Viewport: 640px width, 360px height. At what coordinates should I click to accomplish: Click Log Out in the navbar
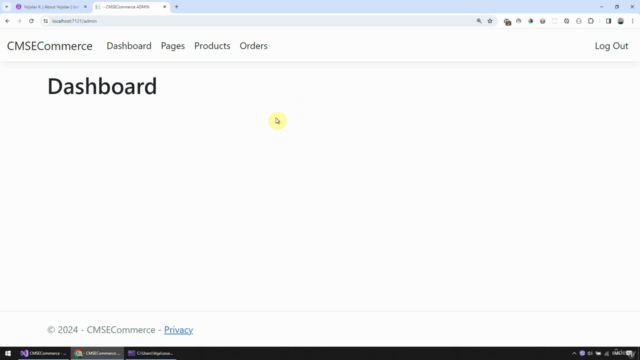611,46
